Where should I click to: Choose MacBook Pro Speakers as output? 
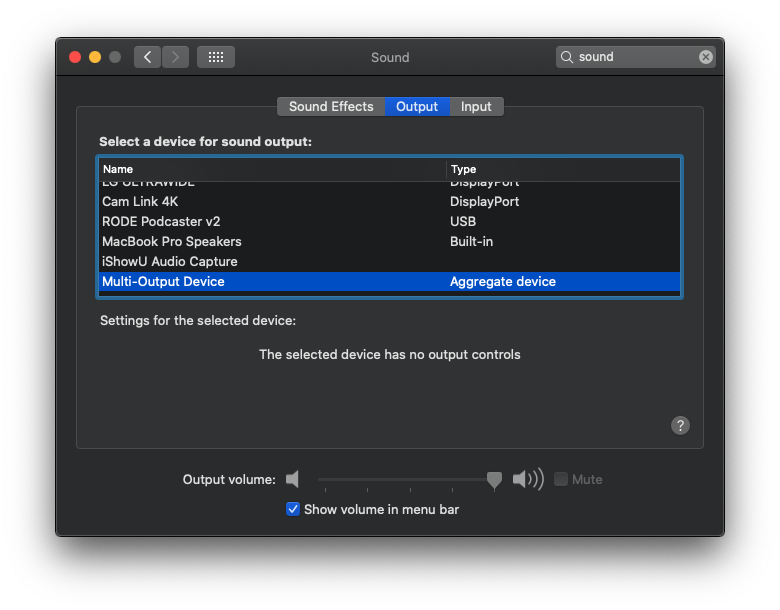point(389,241)
